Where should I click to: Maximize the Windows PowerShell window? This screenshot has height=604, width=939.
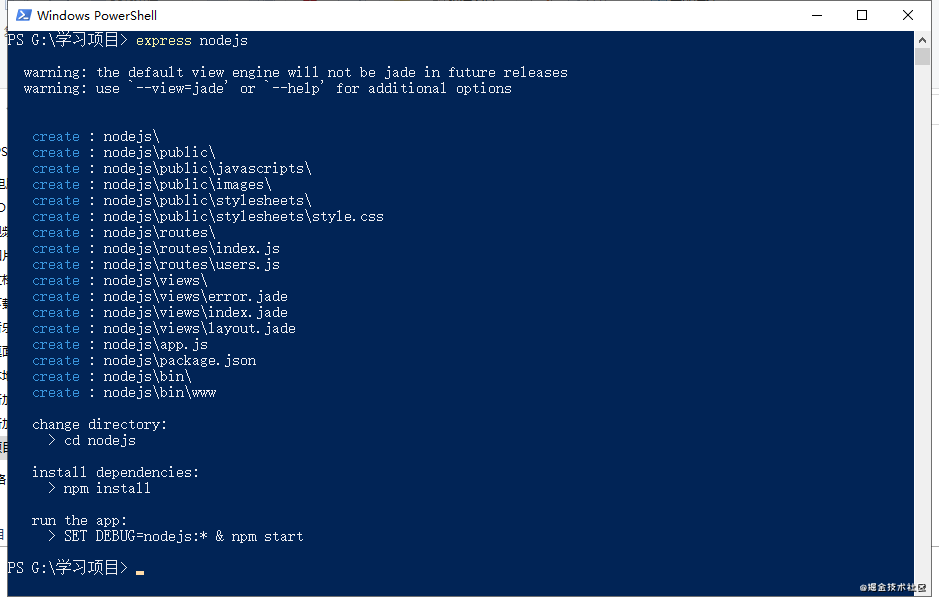tap(862, 15)
